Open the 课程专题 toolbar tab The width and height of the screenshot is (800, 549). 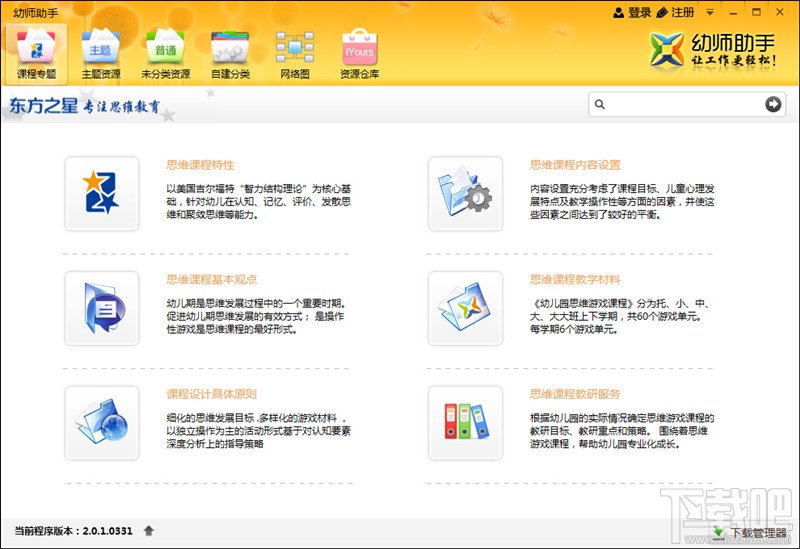click(36, 54)
